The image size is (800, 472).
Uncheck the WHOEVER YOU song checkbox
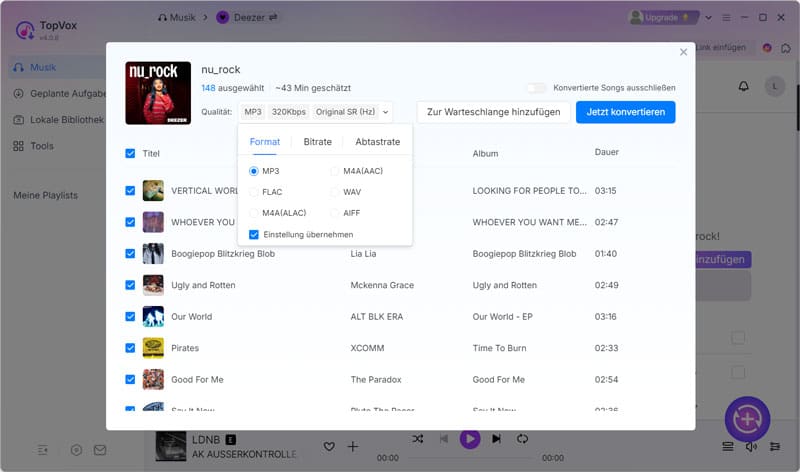130,222
